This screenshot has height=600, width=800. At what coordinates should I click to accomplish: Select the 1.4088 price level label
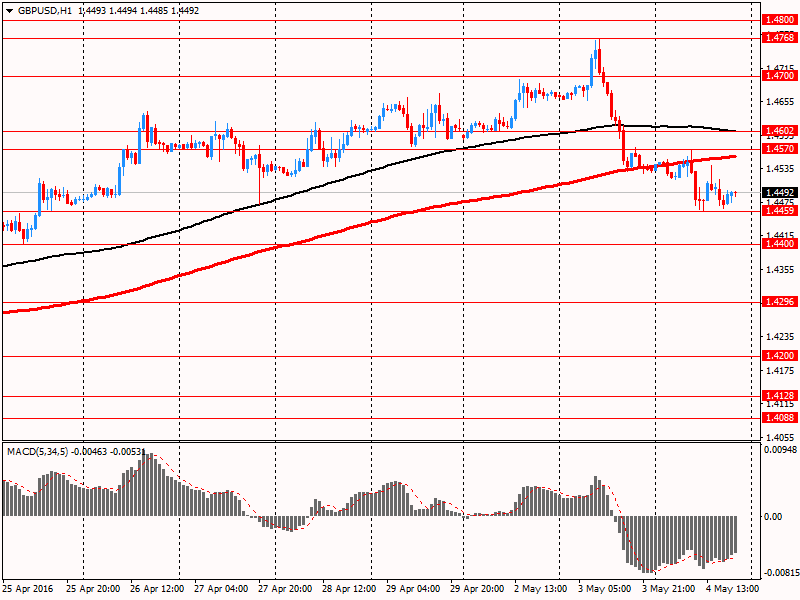tap(779, 418)
